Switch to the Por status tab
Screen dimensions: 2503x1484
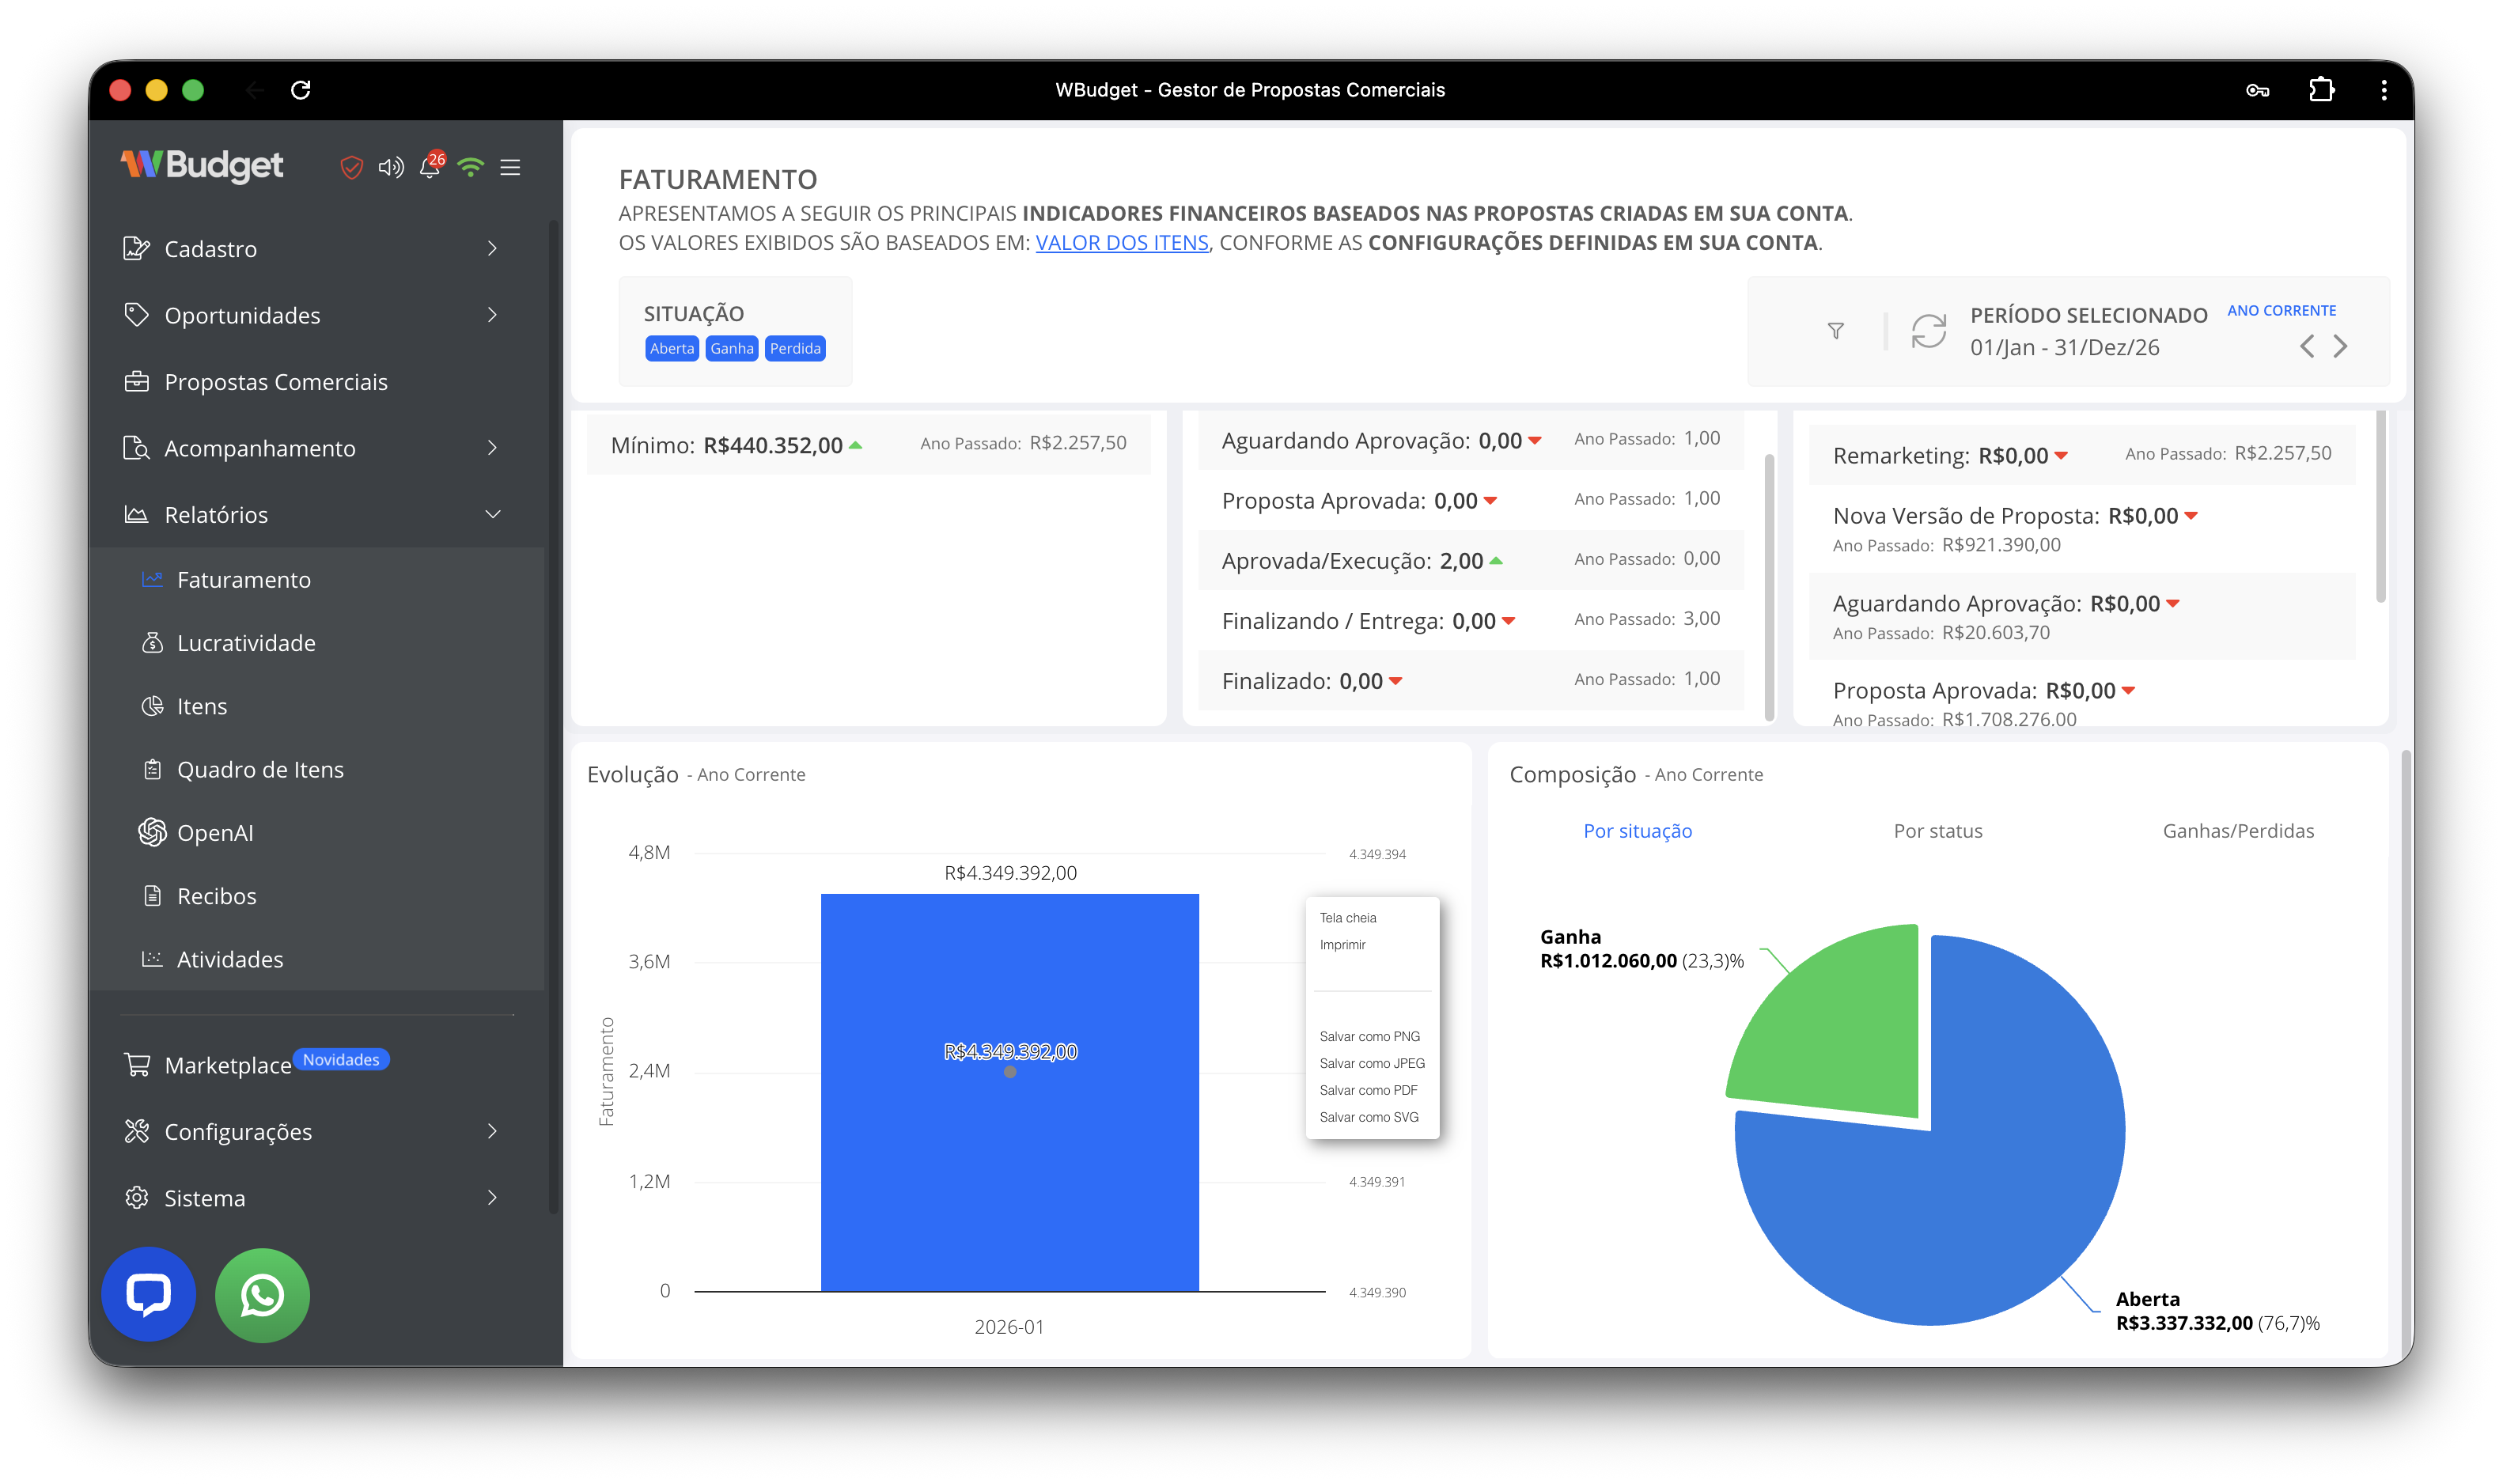point(1937,831)
